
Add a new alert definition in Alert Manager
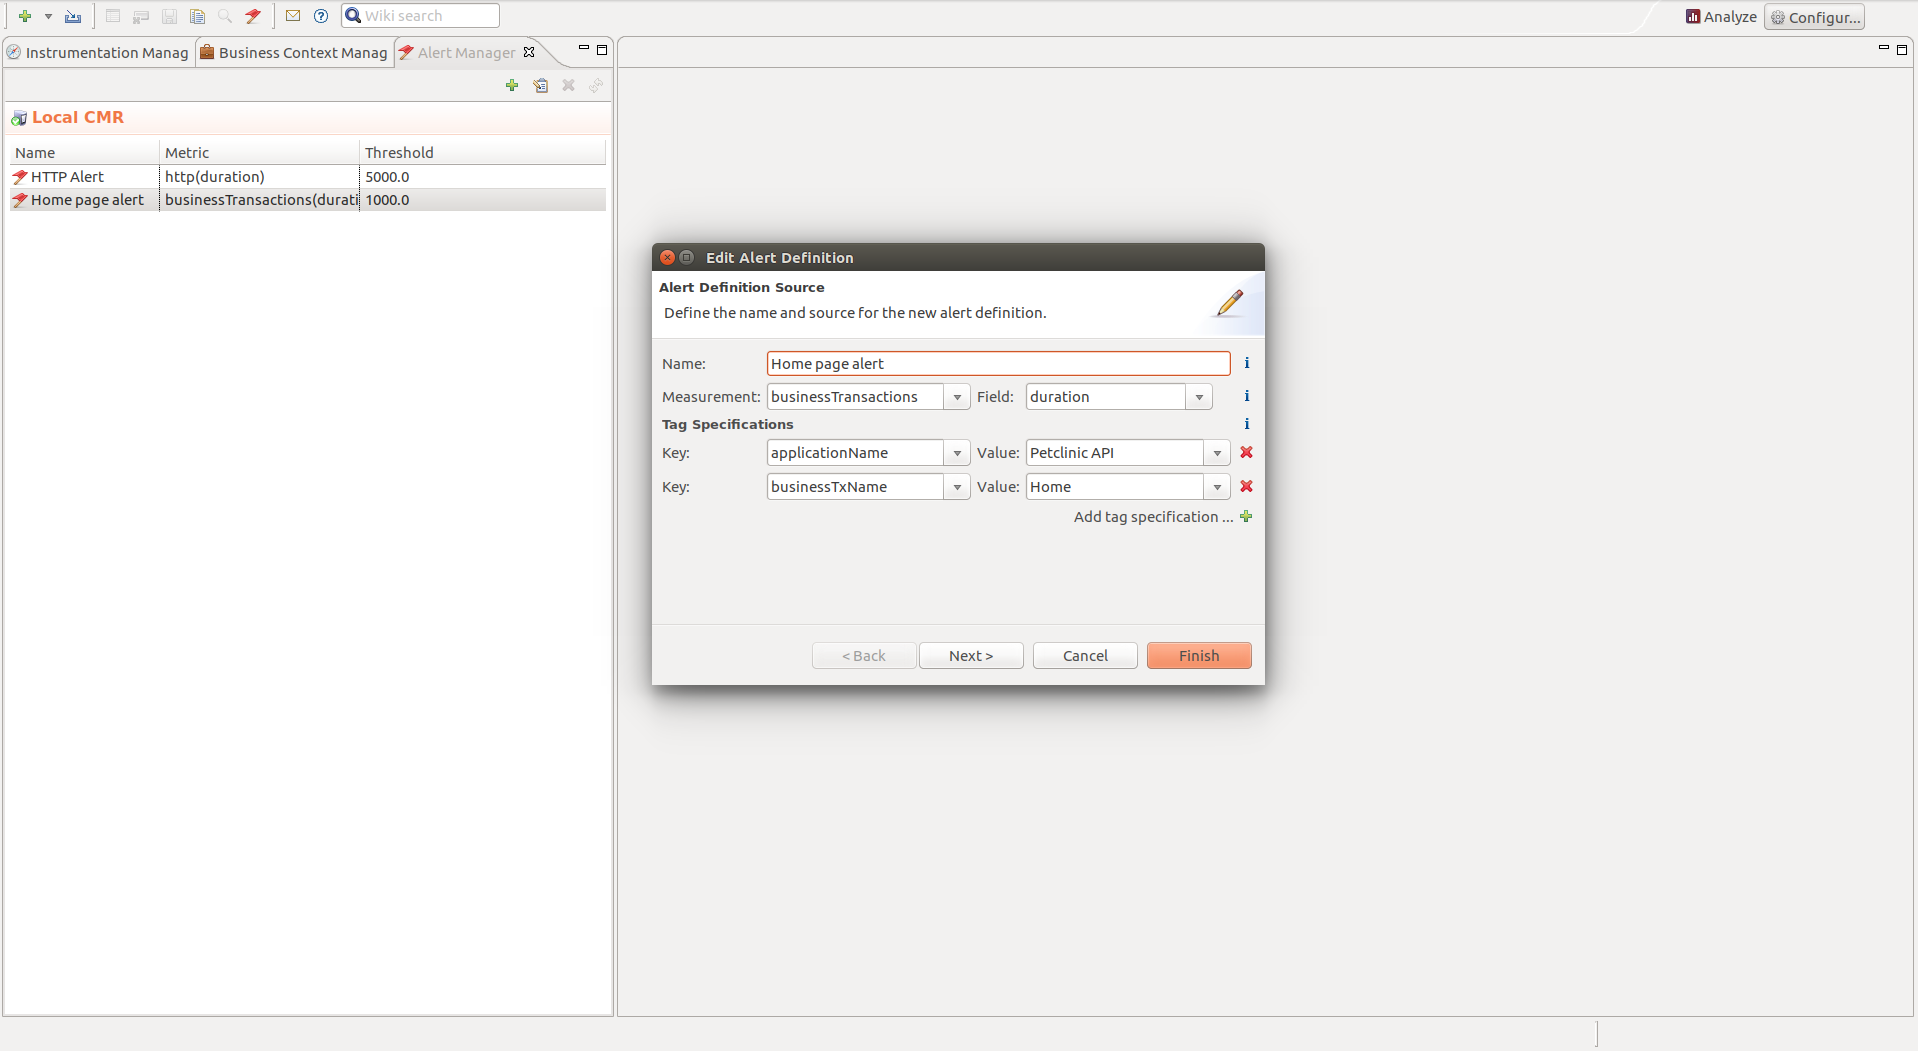[x=512, y=86]
